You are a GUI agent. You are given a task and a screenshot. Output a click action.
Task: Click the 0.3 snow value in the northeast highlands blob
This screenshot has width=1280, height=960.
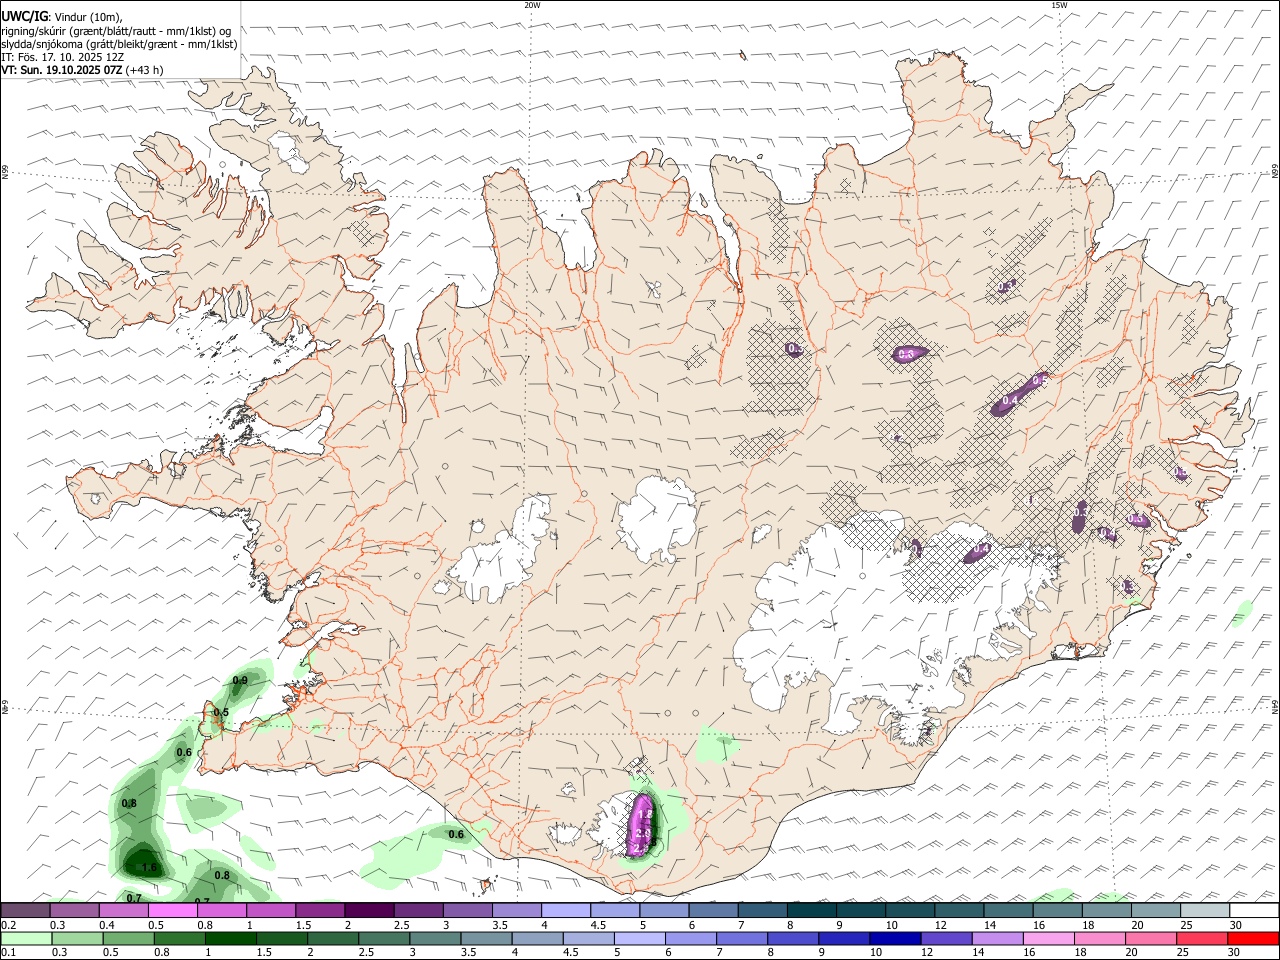coord(907,354)
